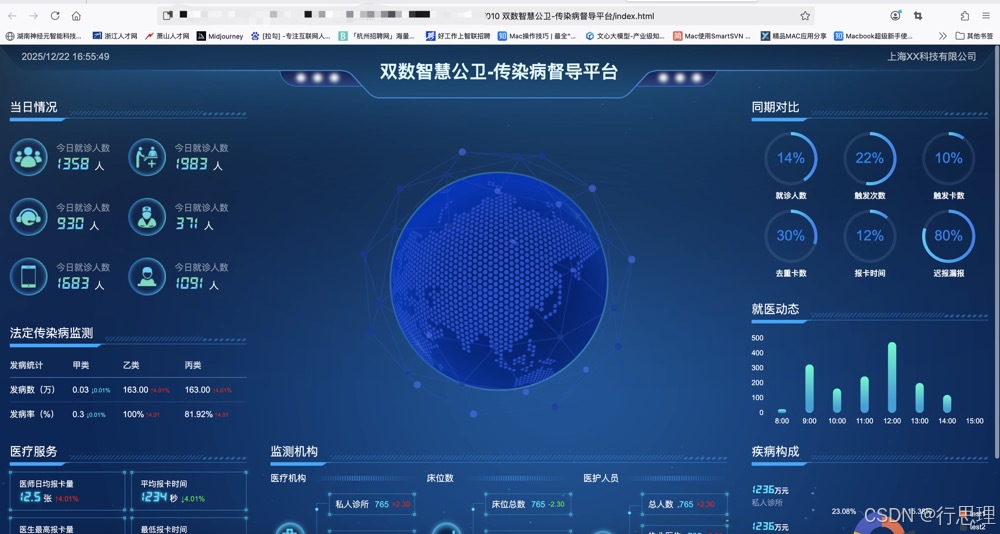Show more bookmarks with the double chevron
This screenshot has height=534, width=1000.
point(943,36)
